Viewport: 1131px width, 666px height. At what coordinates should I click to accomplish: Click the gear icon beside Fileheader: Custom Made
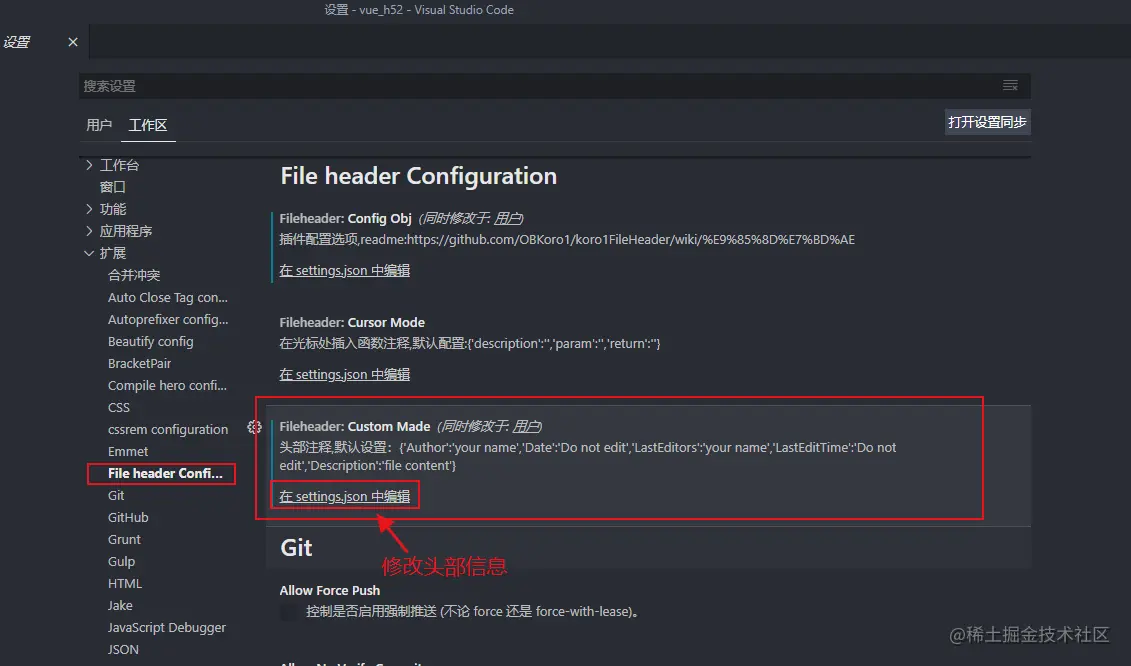(x=254, y=426)
